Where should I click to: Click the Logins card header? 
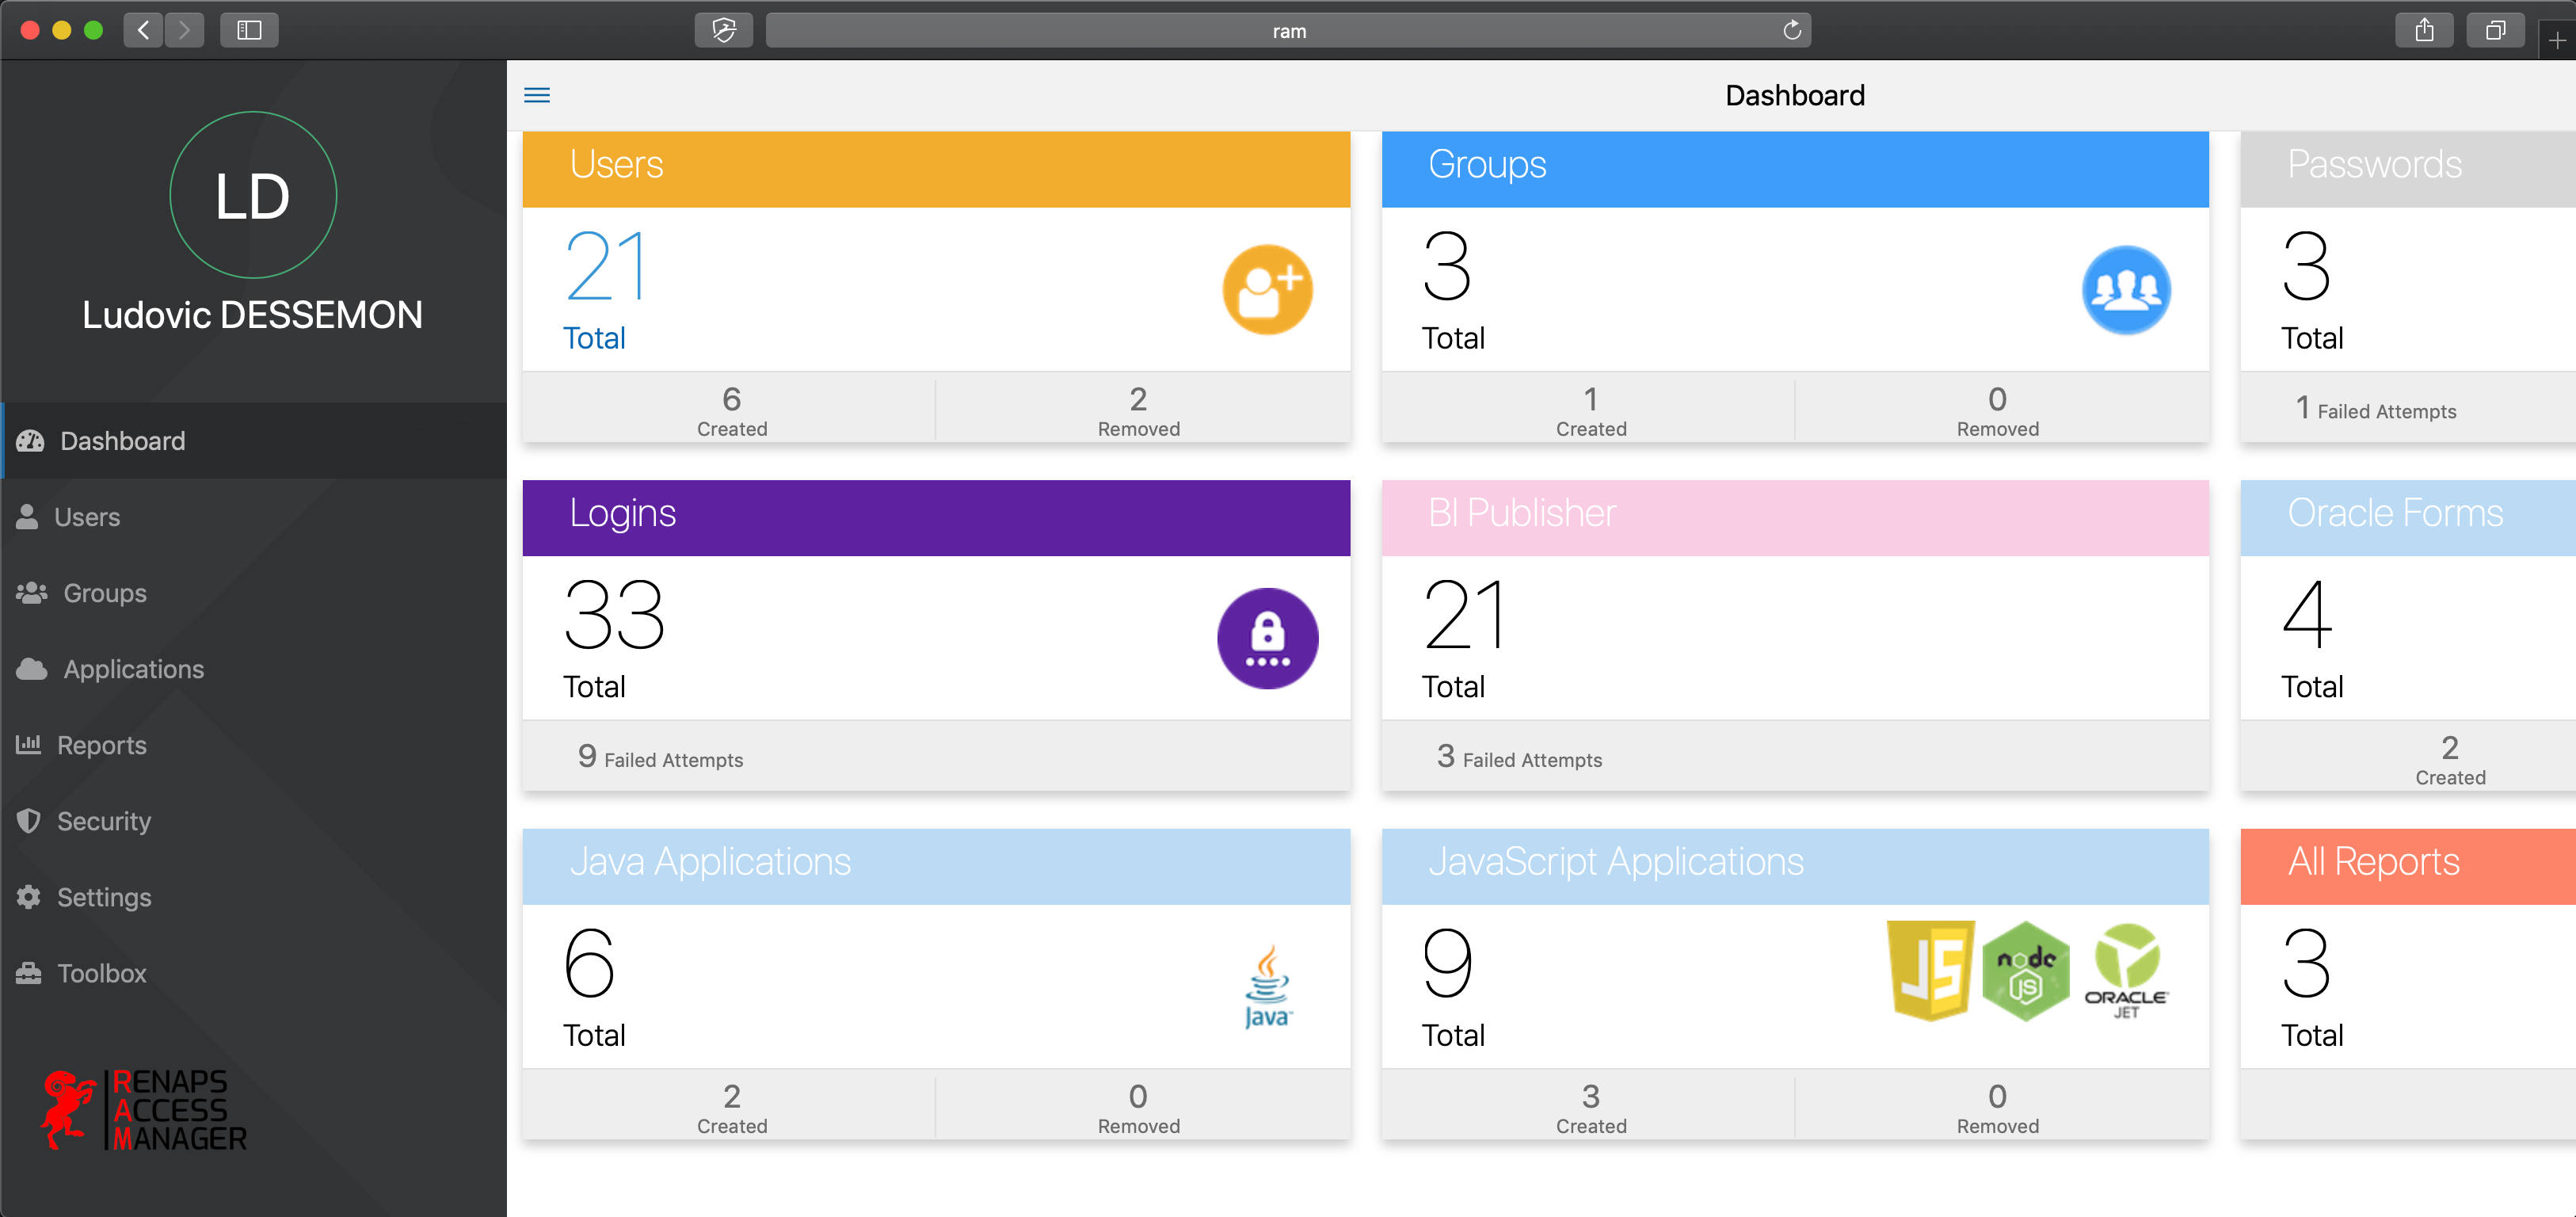point(936,518)
